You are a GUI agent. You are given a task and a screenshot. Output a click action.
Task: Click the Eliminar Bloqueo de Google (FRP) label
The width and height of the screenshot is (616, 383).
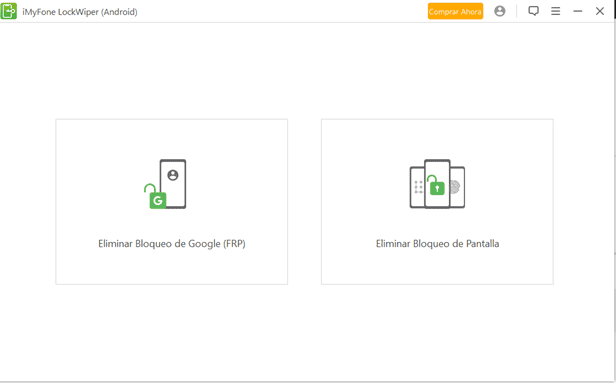click(x=172, y=244)
